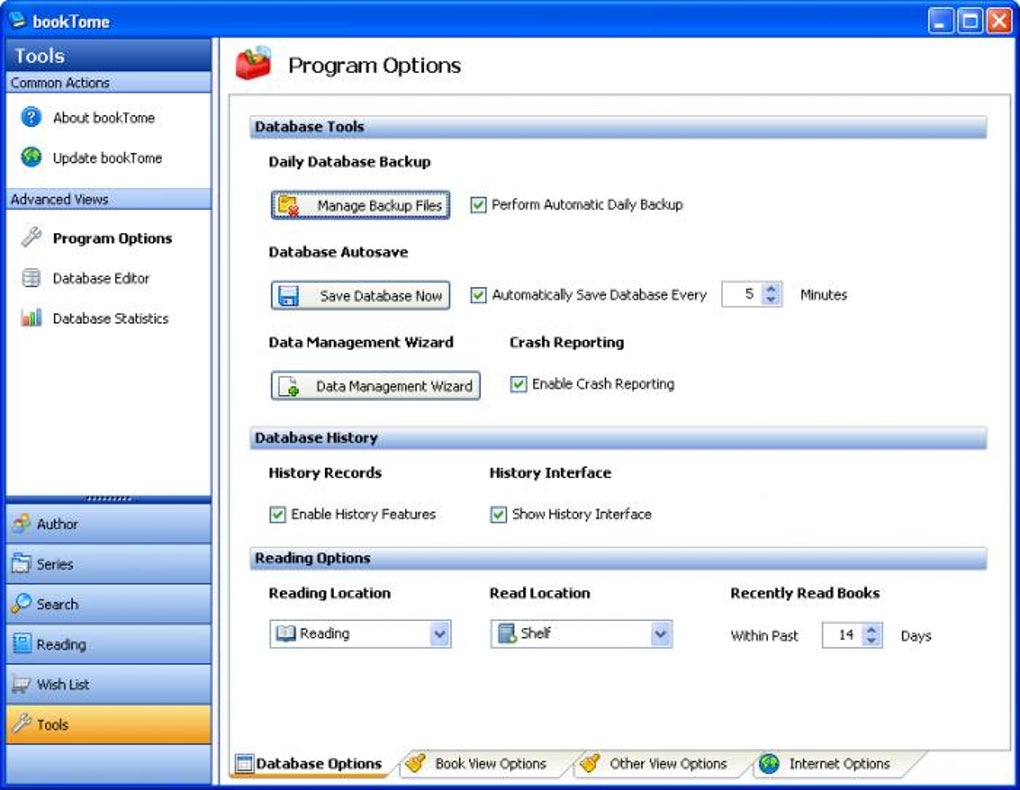Click the open book icon in Reading Location combo

[286, 633]
